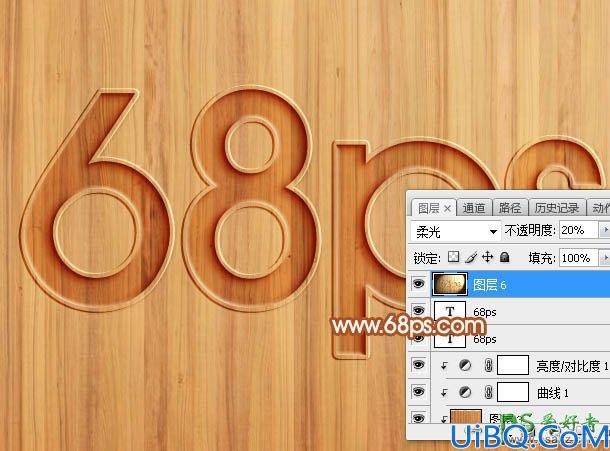The width and height of the screenshot is (610, 451).
Task: Click the 曲线 1 adjustment layer icon
Action: [x=465, y=392]
